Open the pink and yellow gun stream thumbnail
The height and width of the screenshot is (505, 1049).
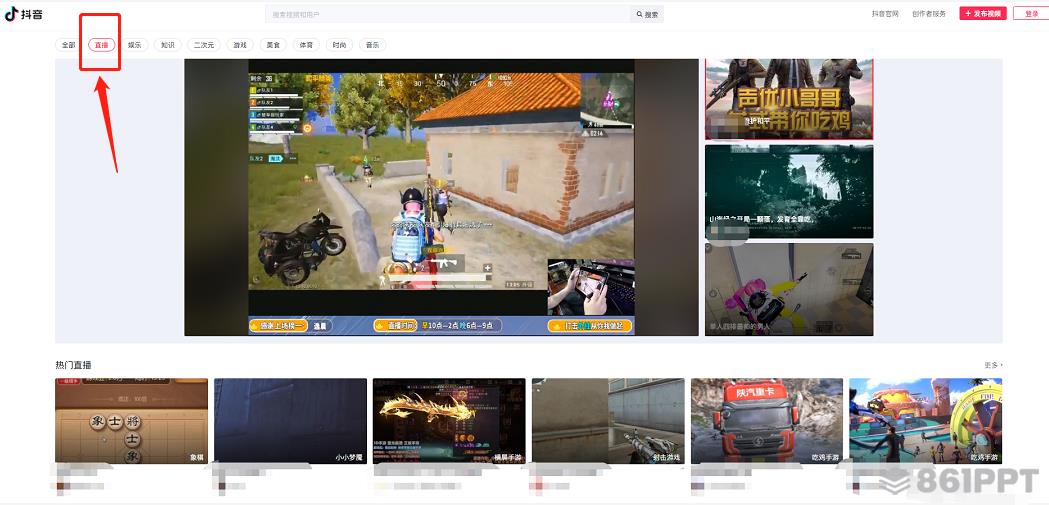pyautogui.click(x=789, y=289)
